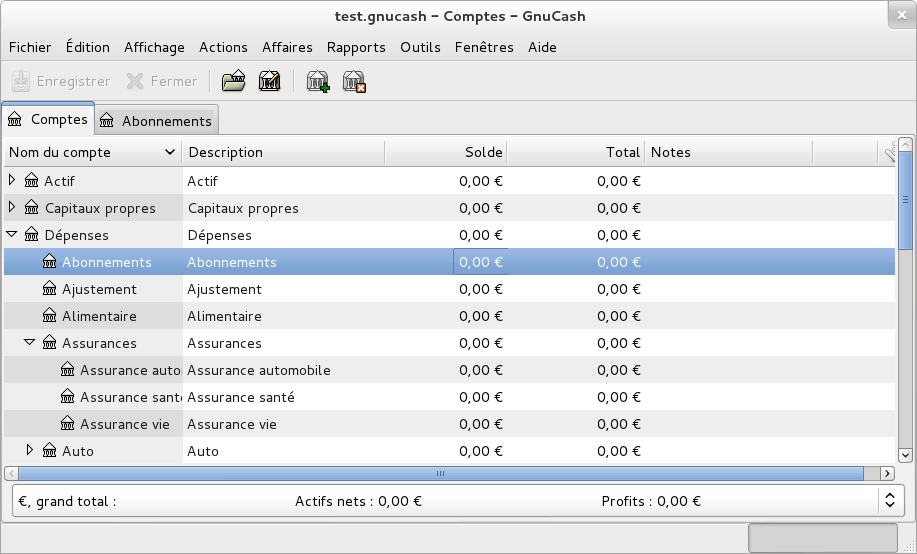
Task: Switch to the Abonnements tab
Action: (158, 121)
